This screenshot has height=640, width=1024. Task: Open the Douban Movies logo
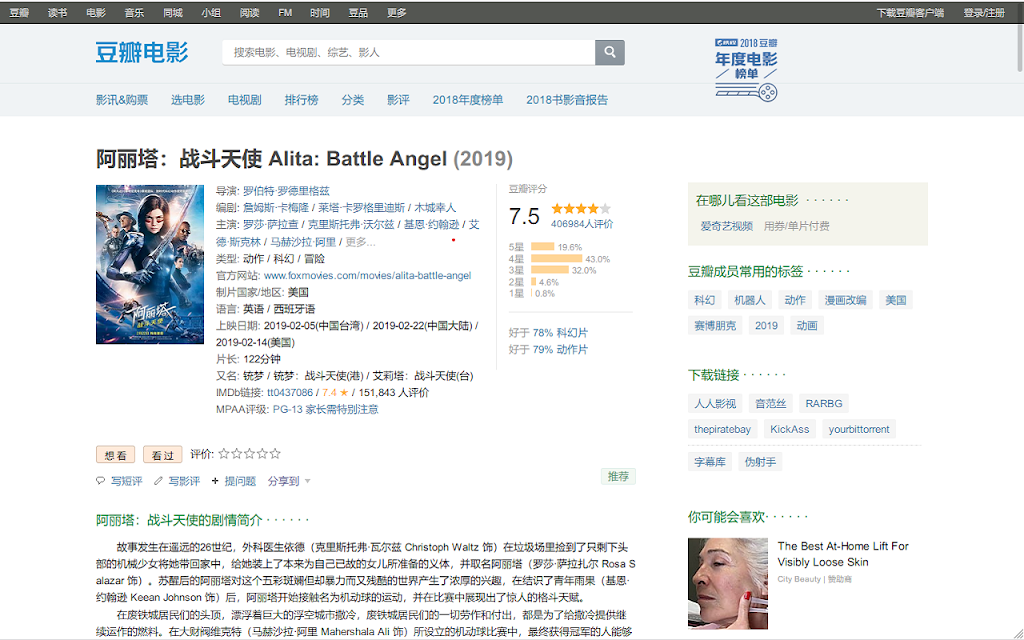(142, 52)
